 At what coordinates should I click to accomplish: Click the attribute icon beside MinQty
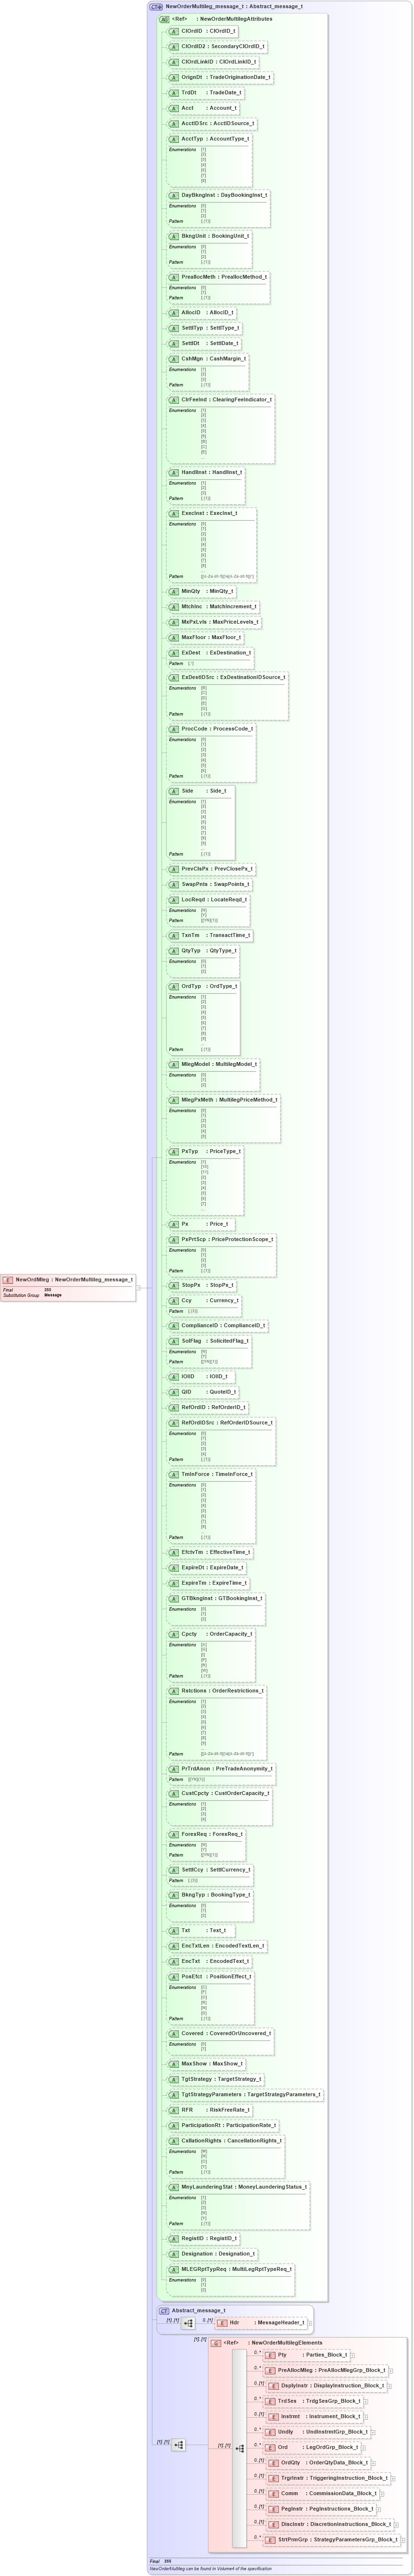coord(174,591)
